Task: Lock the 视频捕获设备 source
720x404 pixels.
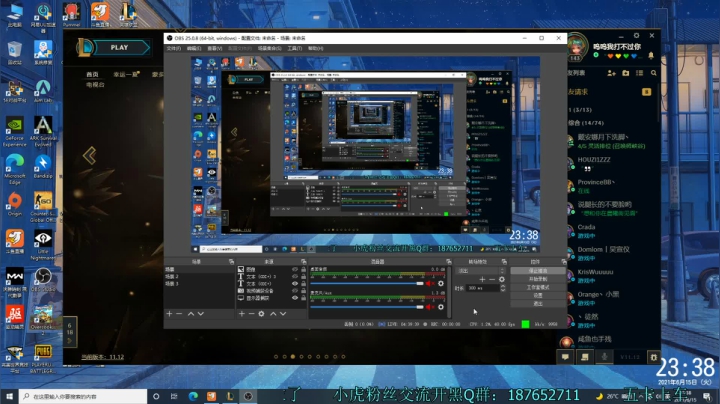Action: point(303,291)
